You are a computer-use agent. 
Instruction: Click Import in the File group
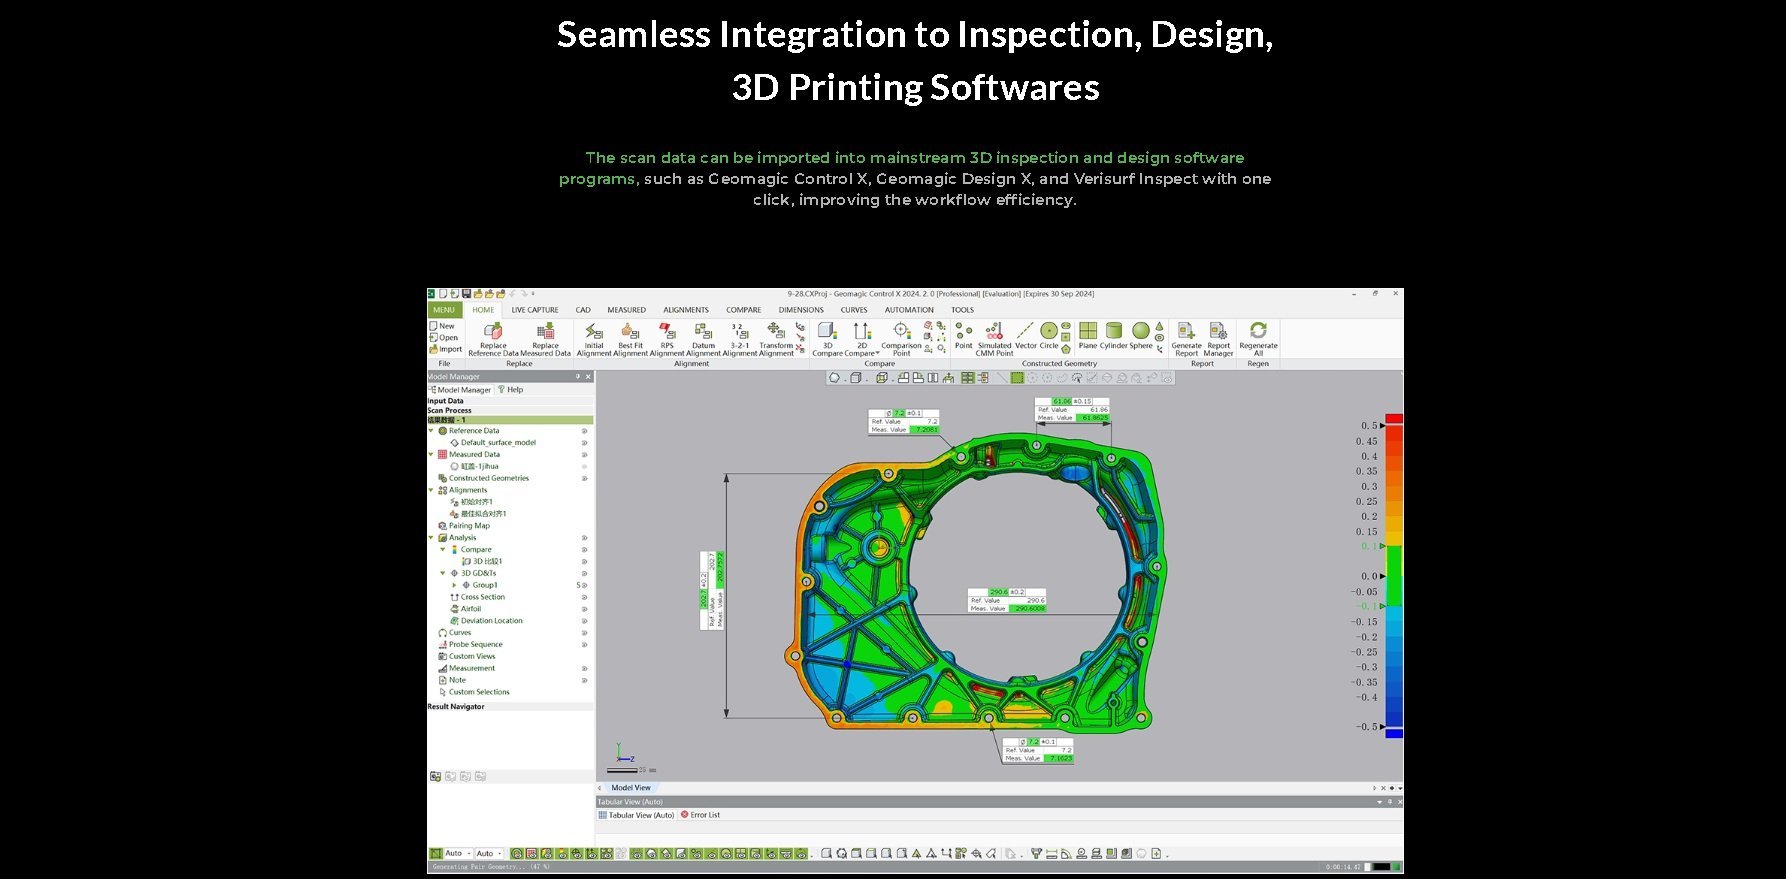coord(446,349)
